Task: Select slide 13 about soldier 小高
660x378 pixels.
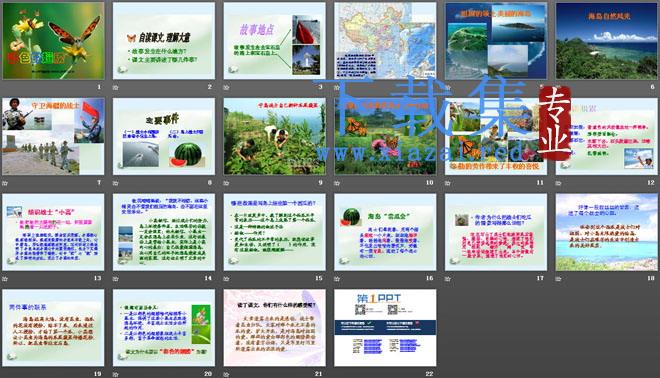Action: (53, 232)
